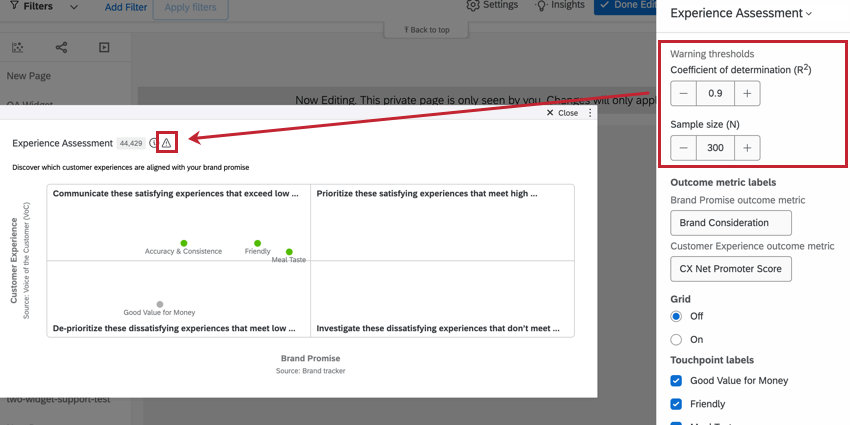Uncheck the Friendly touchpoint label
This screenshot has height=425, width=850.
[x=677, y=404]
